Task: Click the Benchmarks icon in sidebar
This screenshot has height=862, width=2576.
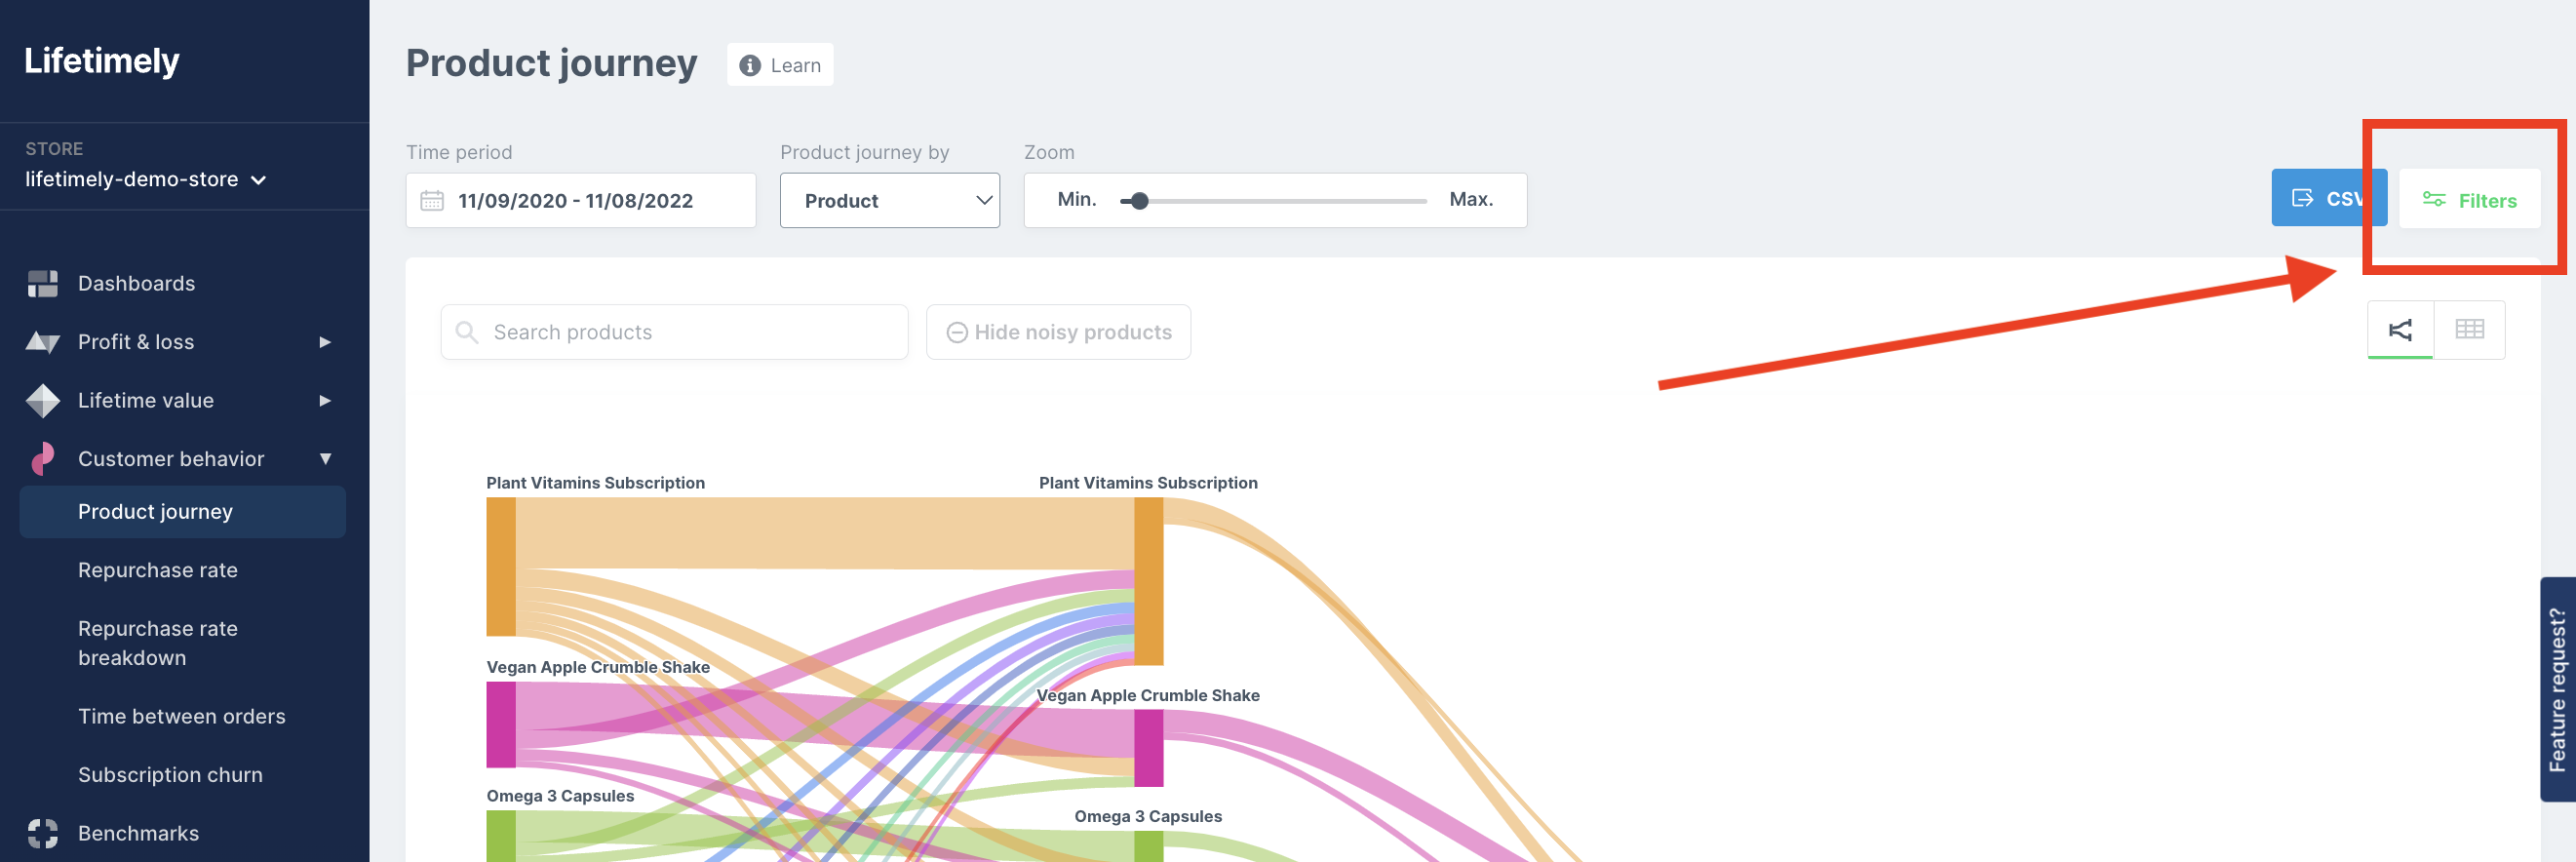Action: [x=42, y=833]
